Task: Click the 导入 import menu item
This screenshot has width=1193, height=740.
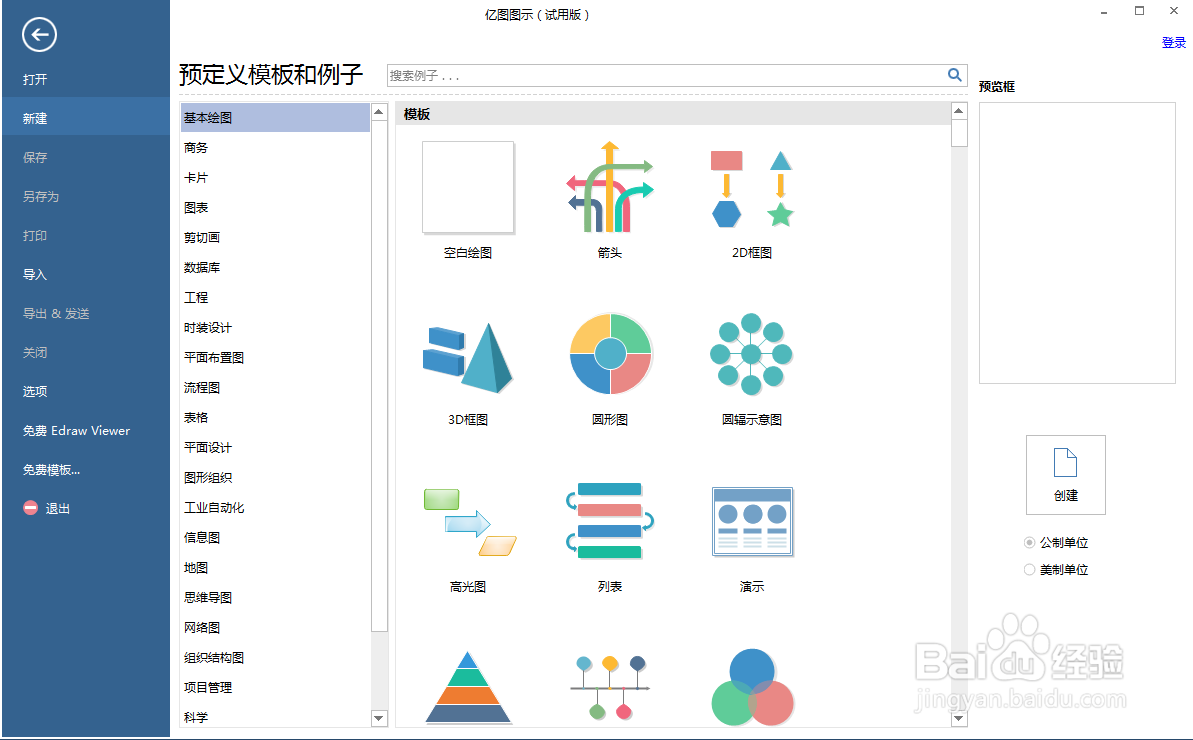Action: [x=35, y=275]
